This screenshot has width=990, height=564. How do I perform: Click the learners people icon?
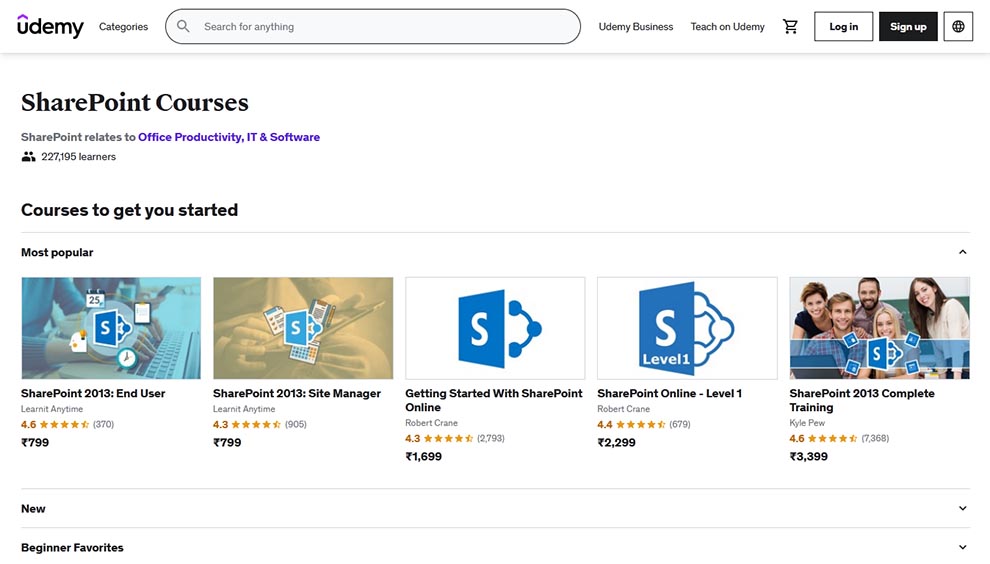28,157
